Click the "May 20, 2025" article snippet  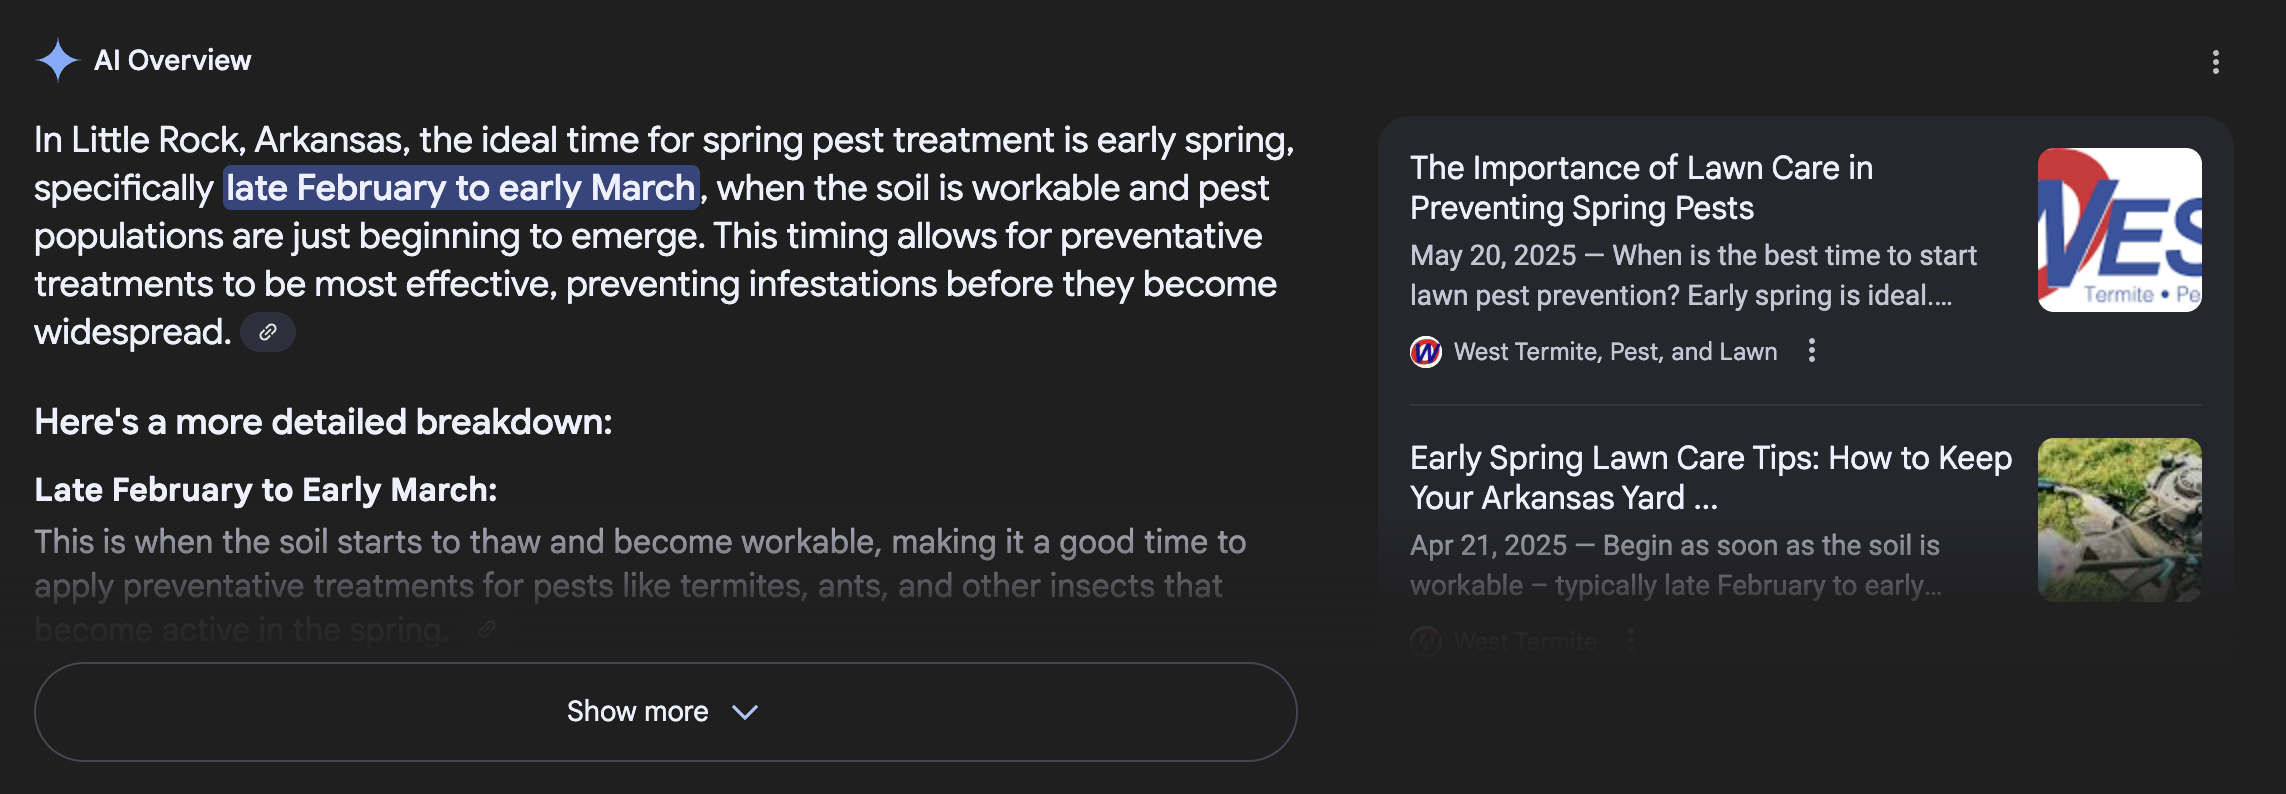(x=1692, y=276)
